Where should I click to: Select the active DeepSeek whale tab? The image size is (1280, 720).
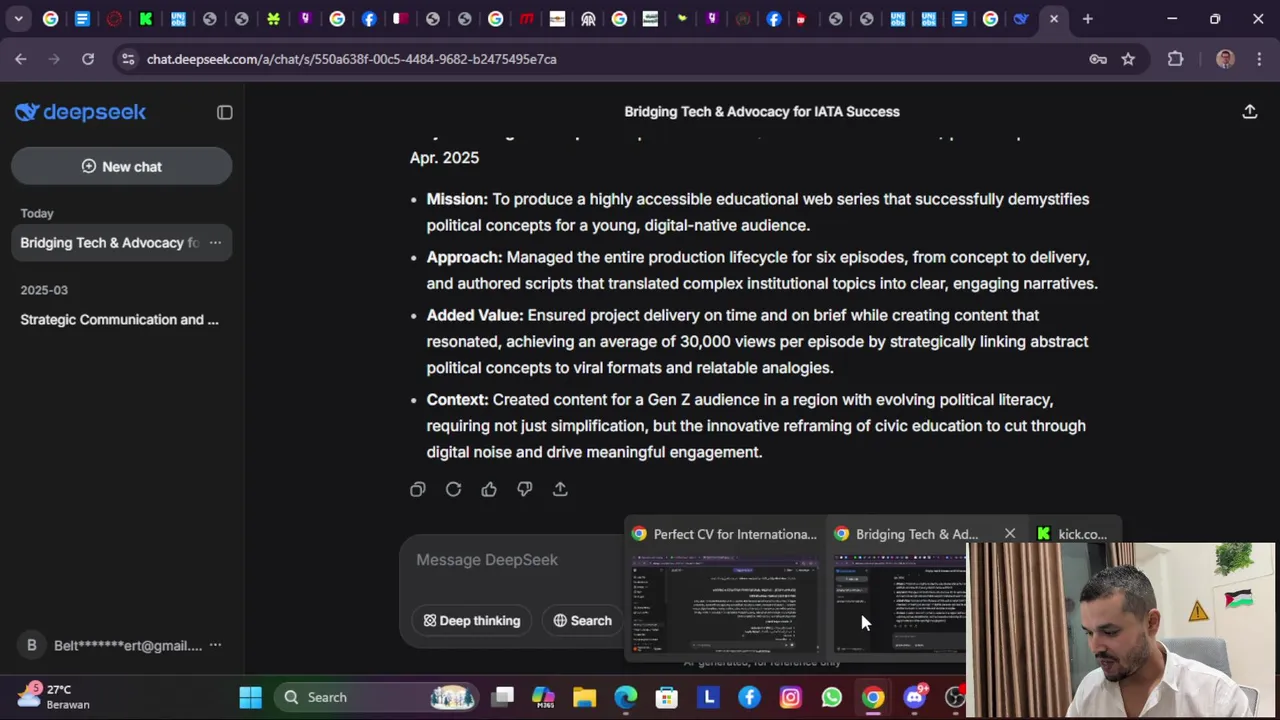[1021, 19]
